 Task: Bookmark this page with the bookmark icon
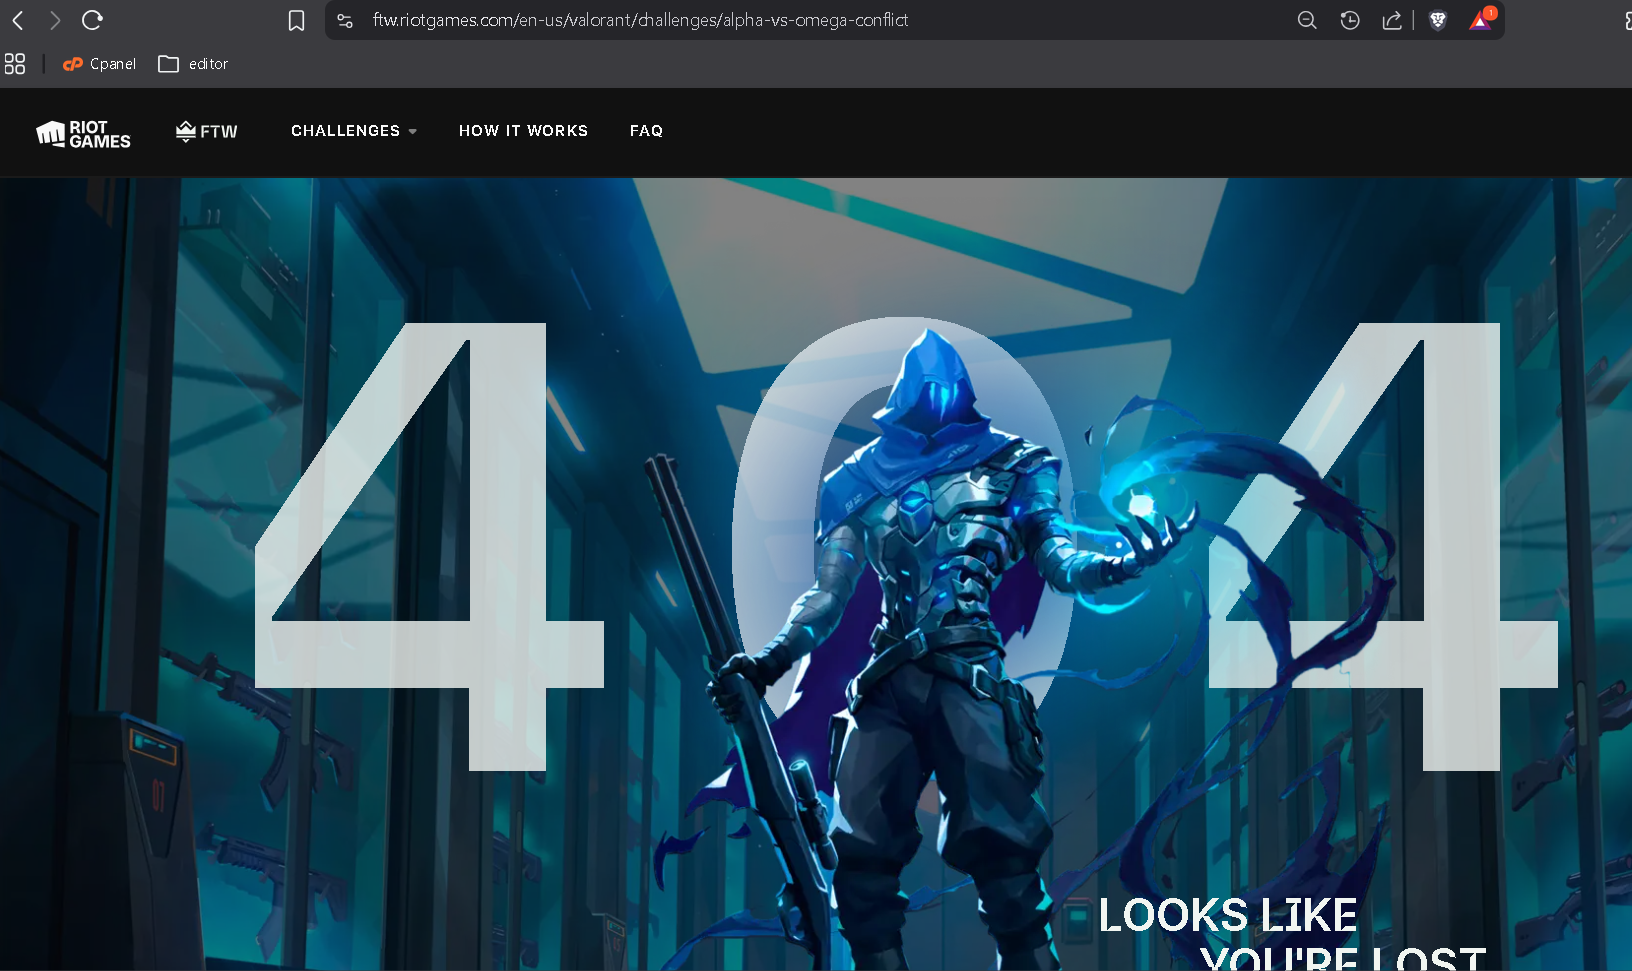point(296,20)
